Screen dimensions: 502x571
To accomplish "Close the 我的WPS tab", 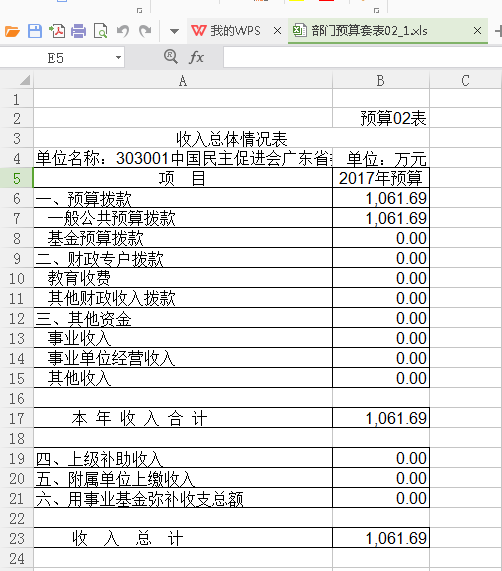I will point(277,31).
